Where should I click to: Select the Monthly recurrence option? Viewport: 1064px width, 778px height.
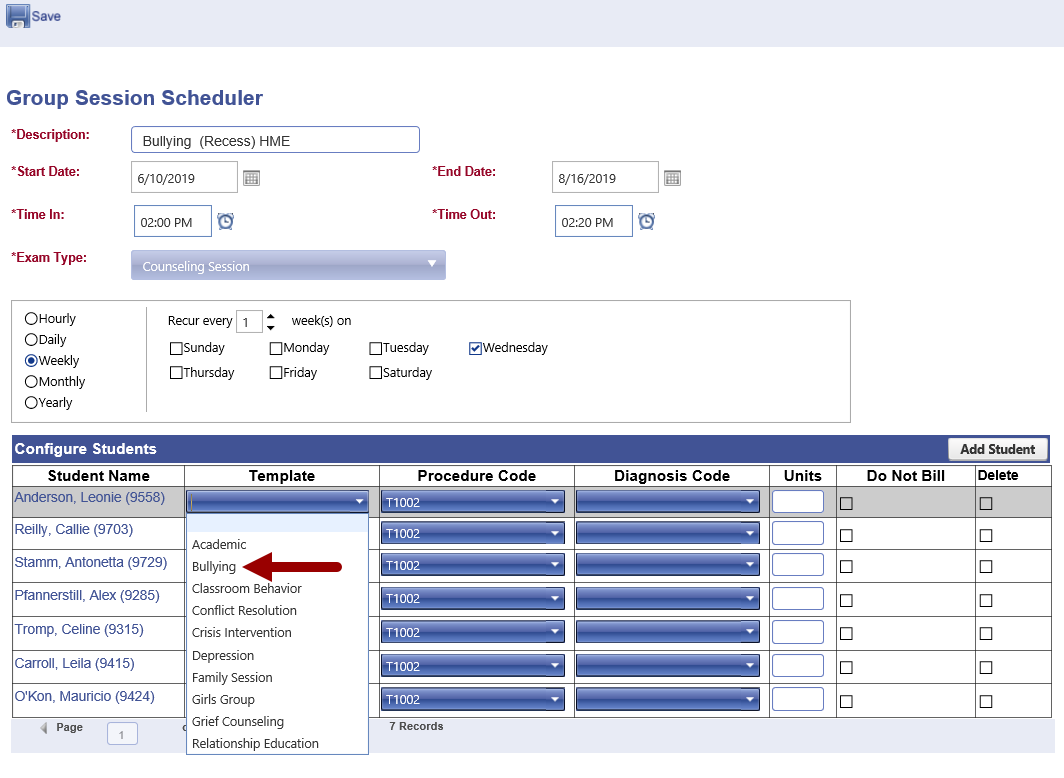pyautogui.click(x=32, y=382)
